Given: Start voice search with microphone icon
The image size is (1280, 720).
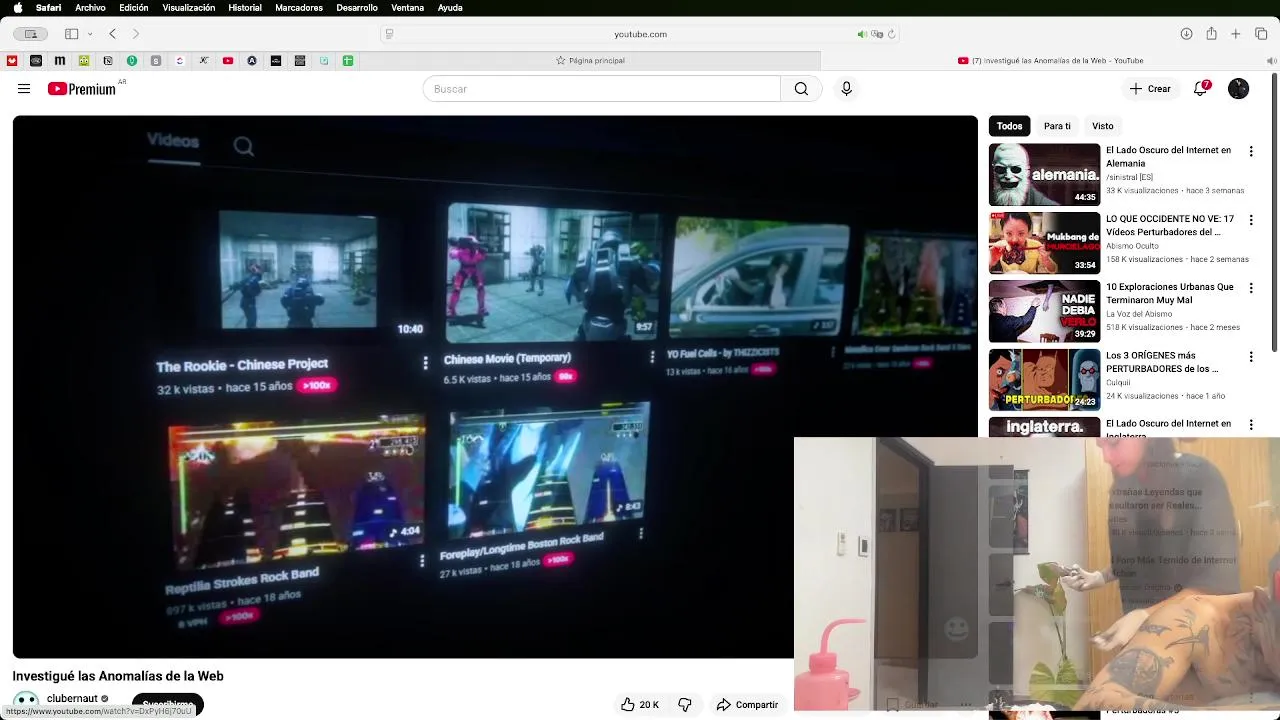Looking at the screenshot, I should (x=846, y=89).
